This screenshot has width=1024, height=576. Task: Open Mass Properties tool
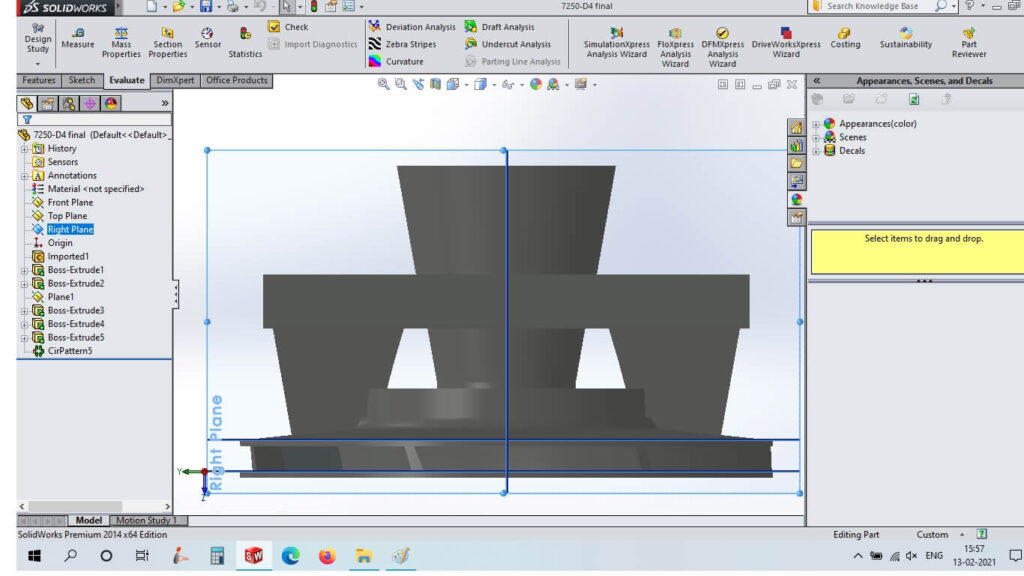(x=121, y=42)
